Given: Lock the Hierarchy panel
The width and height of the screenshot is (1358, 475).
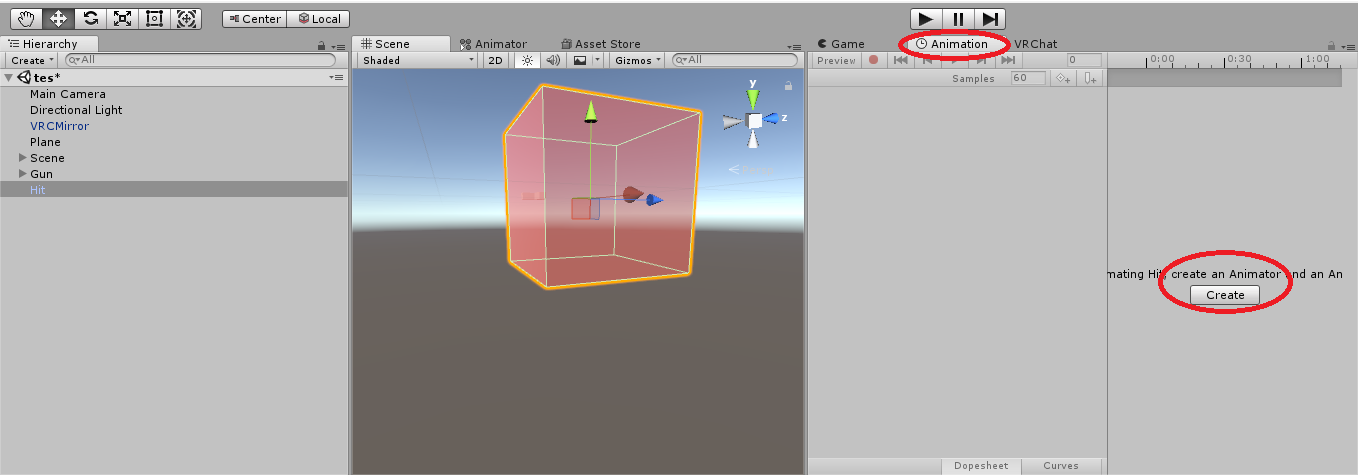Looking at the screenshot, I should (x=321, y=45).
